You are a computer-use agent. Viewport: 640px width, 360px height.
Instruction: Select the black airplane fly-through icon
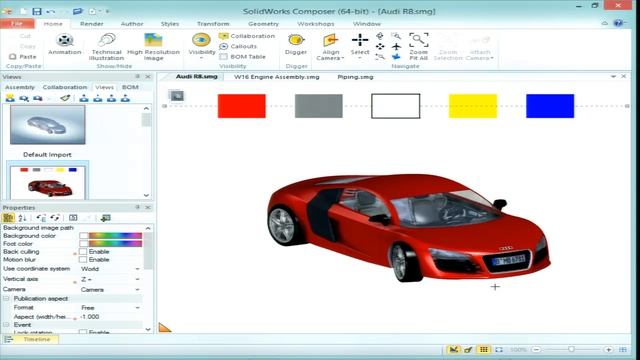[x=396, y=47]
